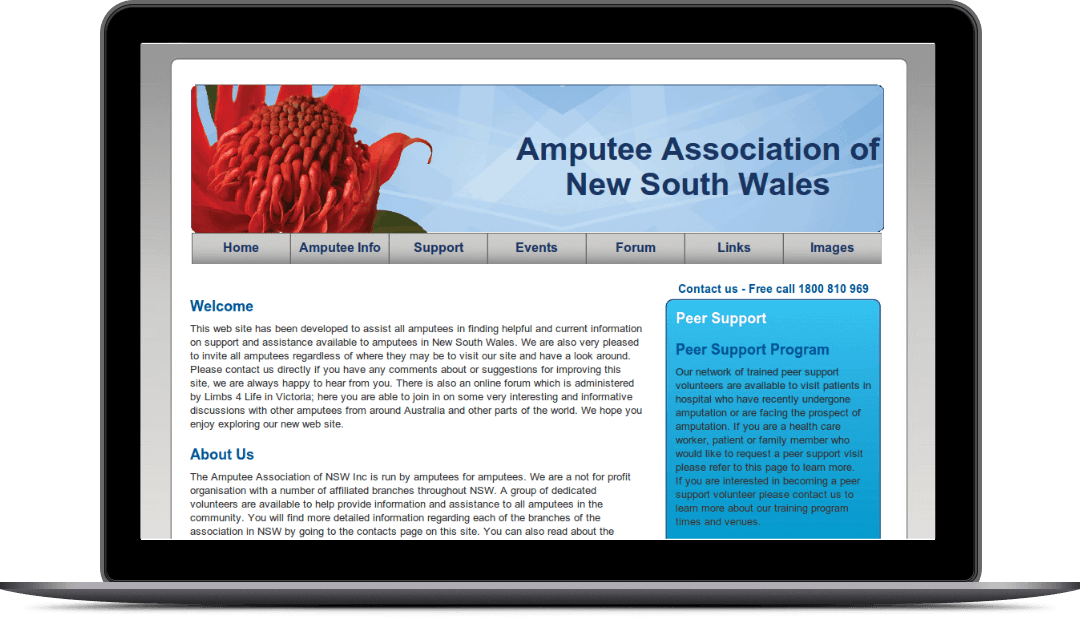Open the Links page

tap(733, 247)
